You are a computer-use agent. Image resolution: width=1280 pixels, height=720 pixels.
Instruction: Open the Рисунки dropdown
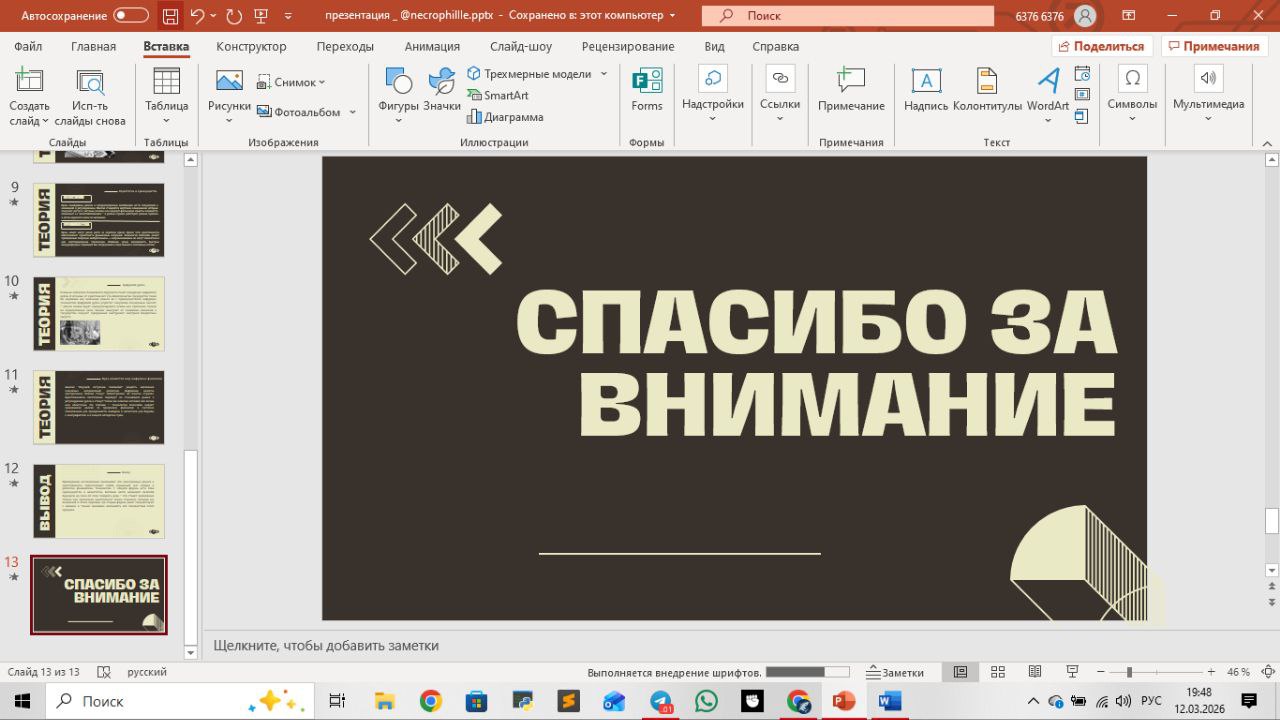[x=229, y=95]
